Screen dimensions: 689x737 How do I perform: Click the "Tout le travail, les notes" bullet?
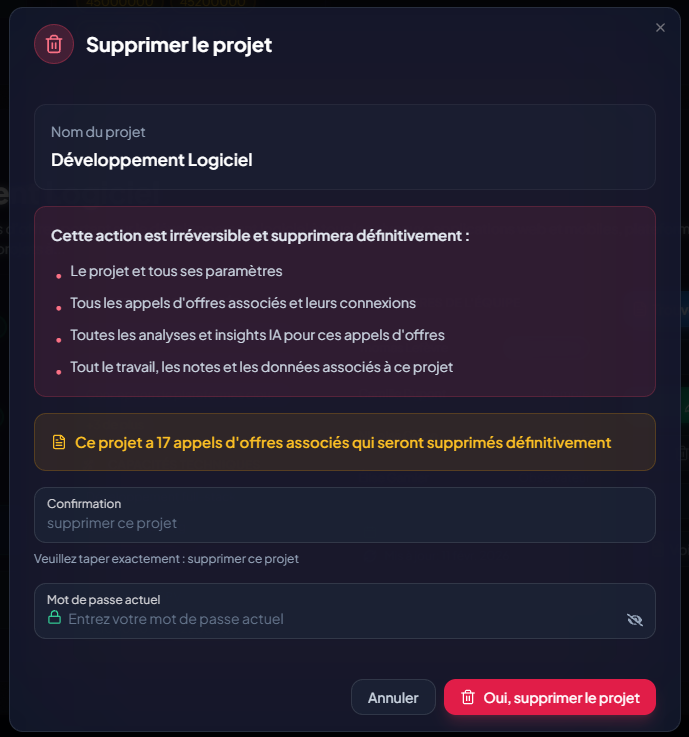(261, 367)
